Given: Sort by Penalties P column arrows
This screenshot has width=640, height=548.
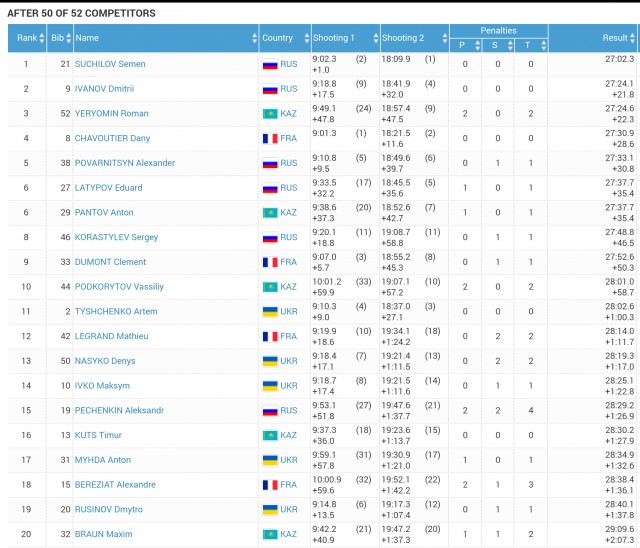Looking at the screenshot, I should coord(478,45).
